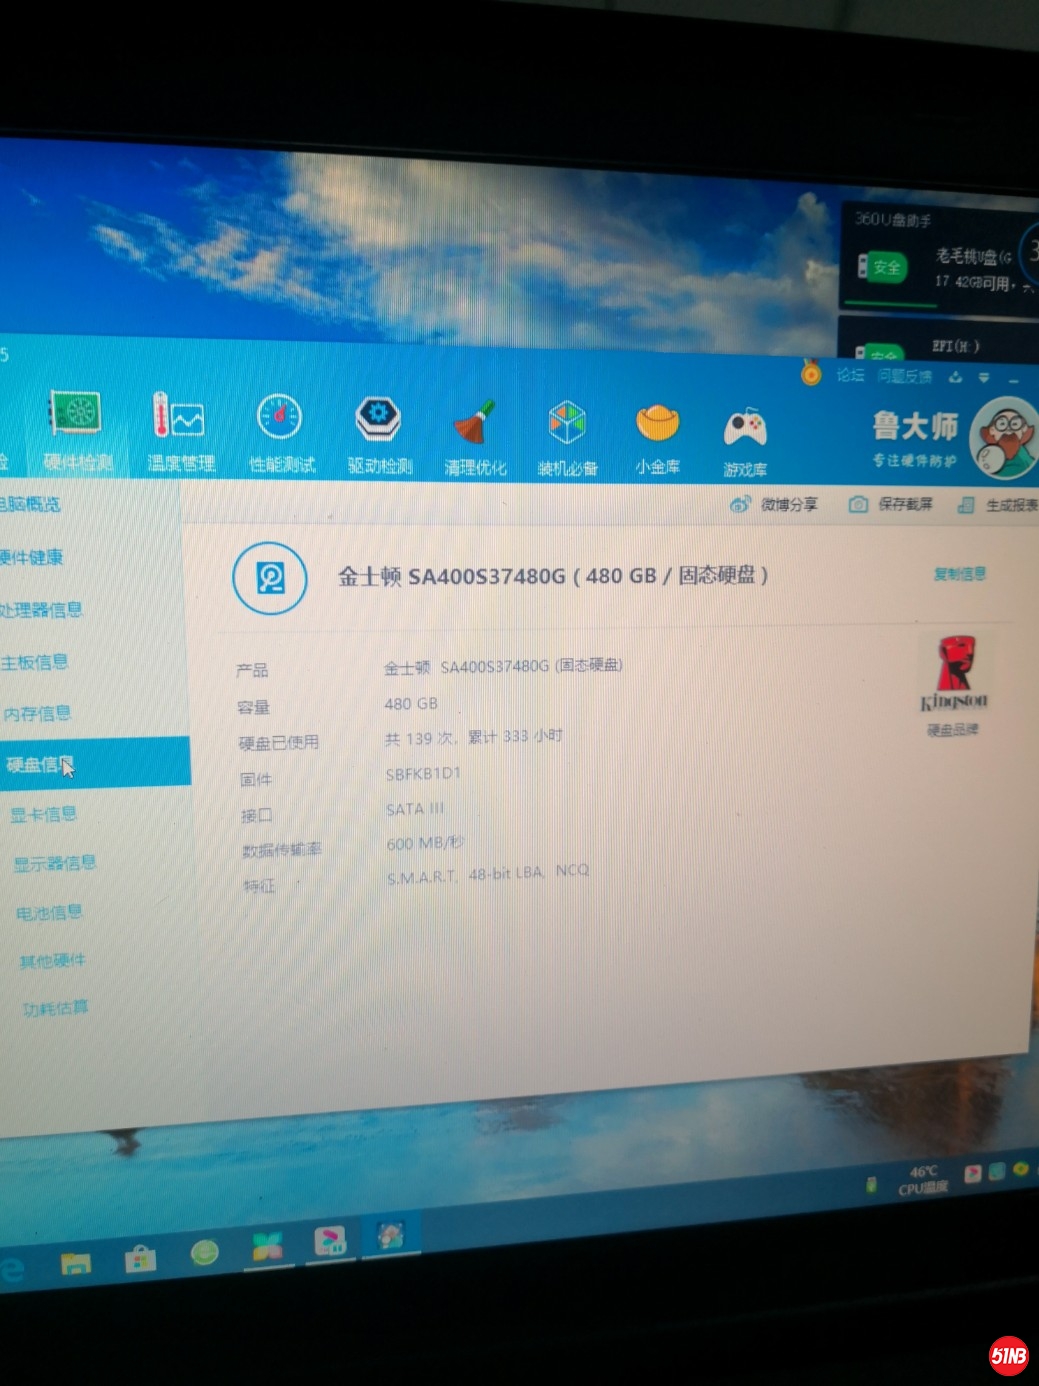Click the hard disk icon beside title
The image size is (1039, 1386).
pos(270,577)
